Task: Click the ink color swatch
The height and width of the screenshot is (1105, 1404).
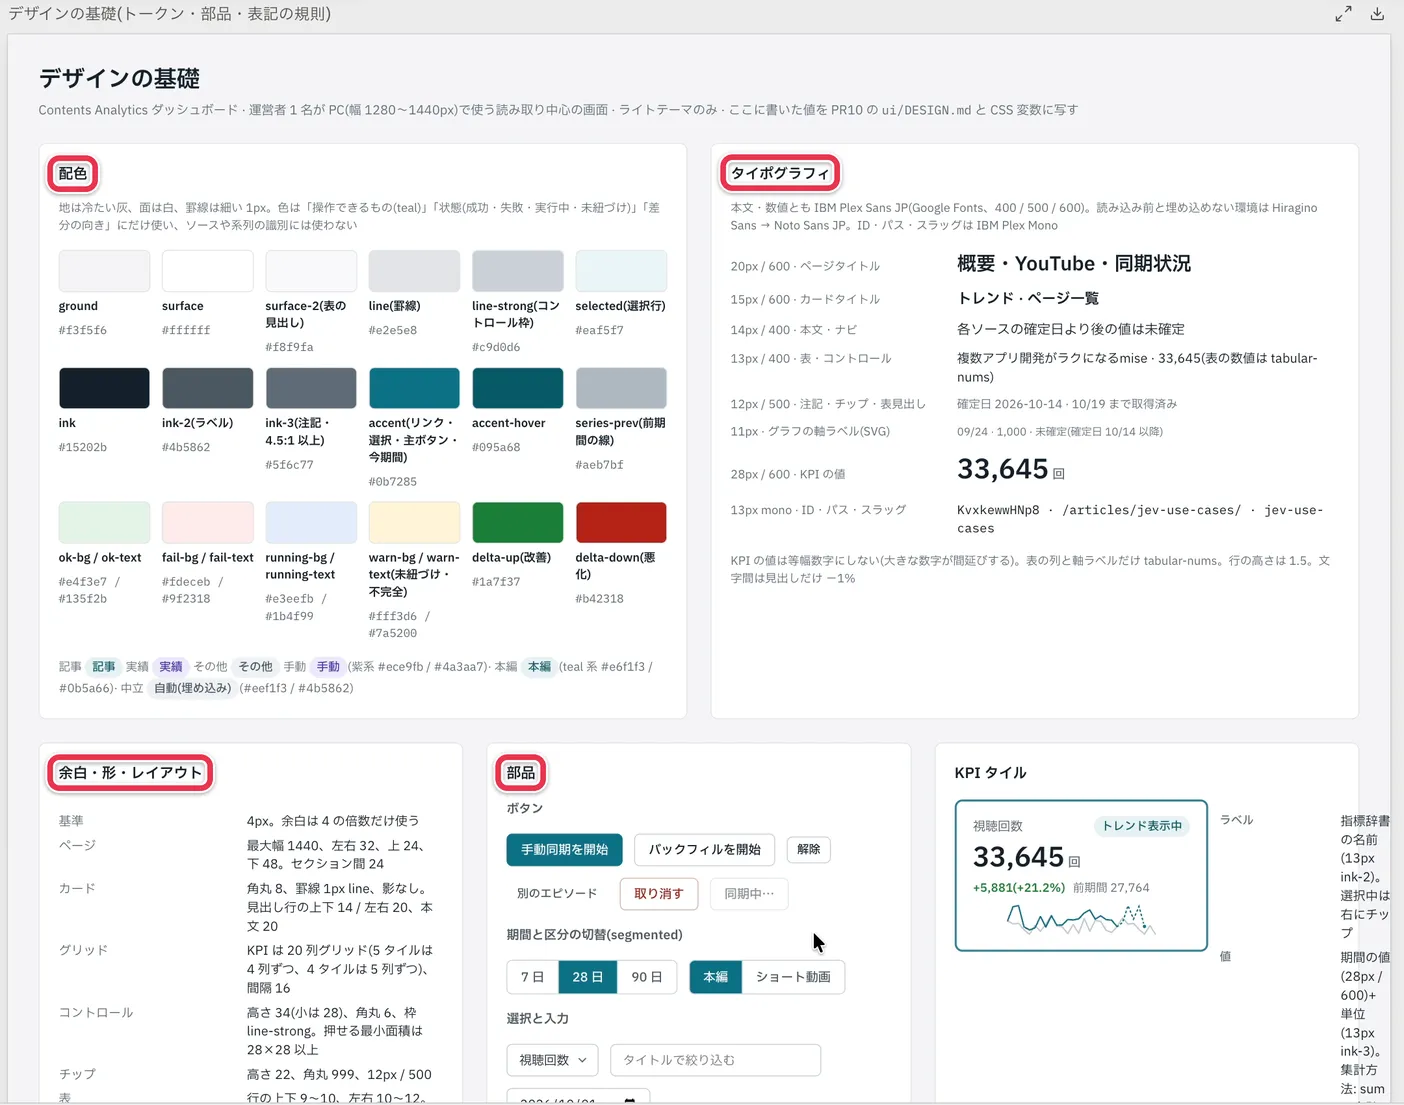Action: 104,388
